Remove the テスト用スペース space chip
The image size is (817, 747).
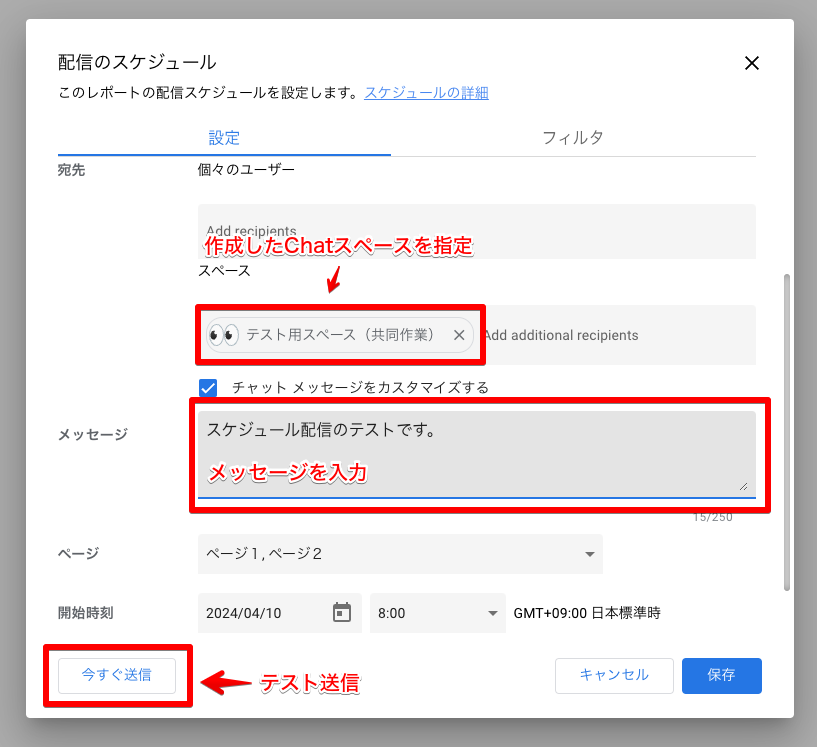click(459, 335)
